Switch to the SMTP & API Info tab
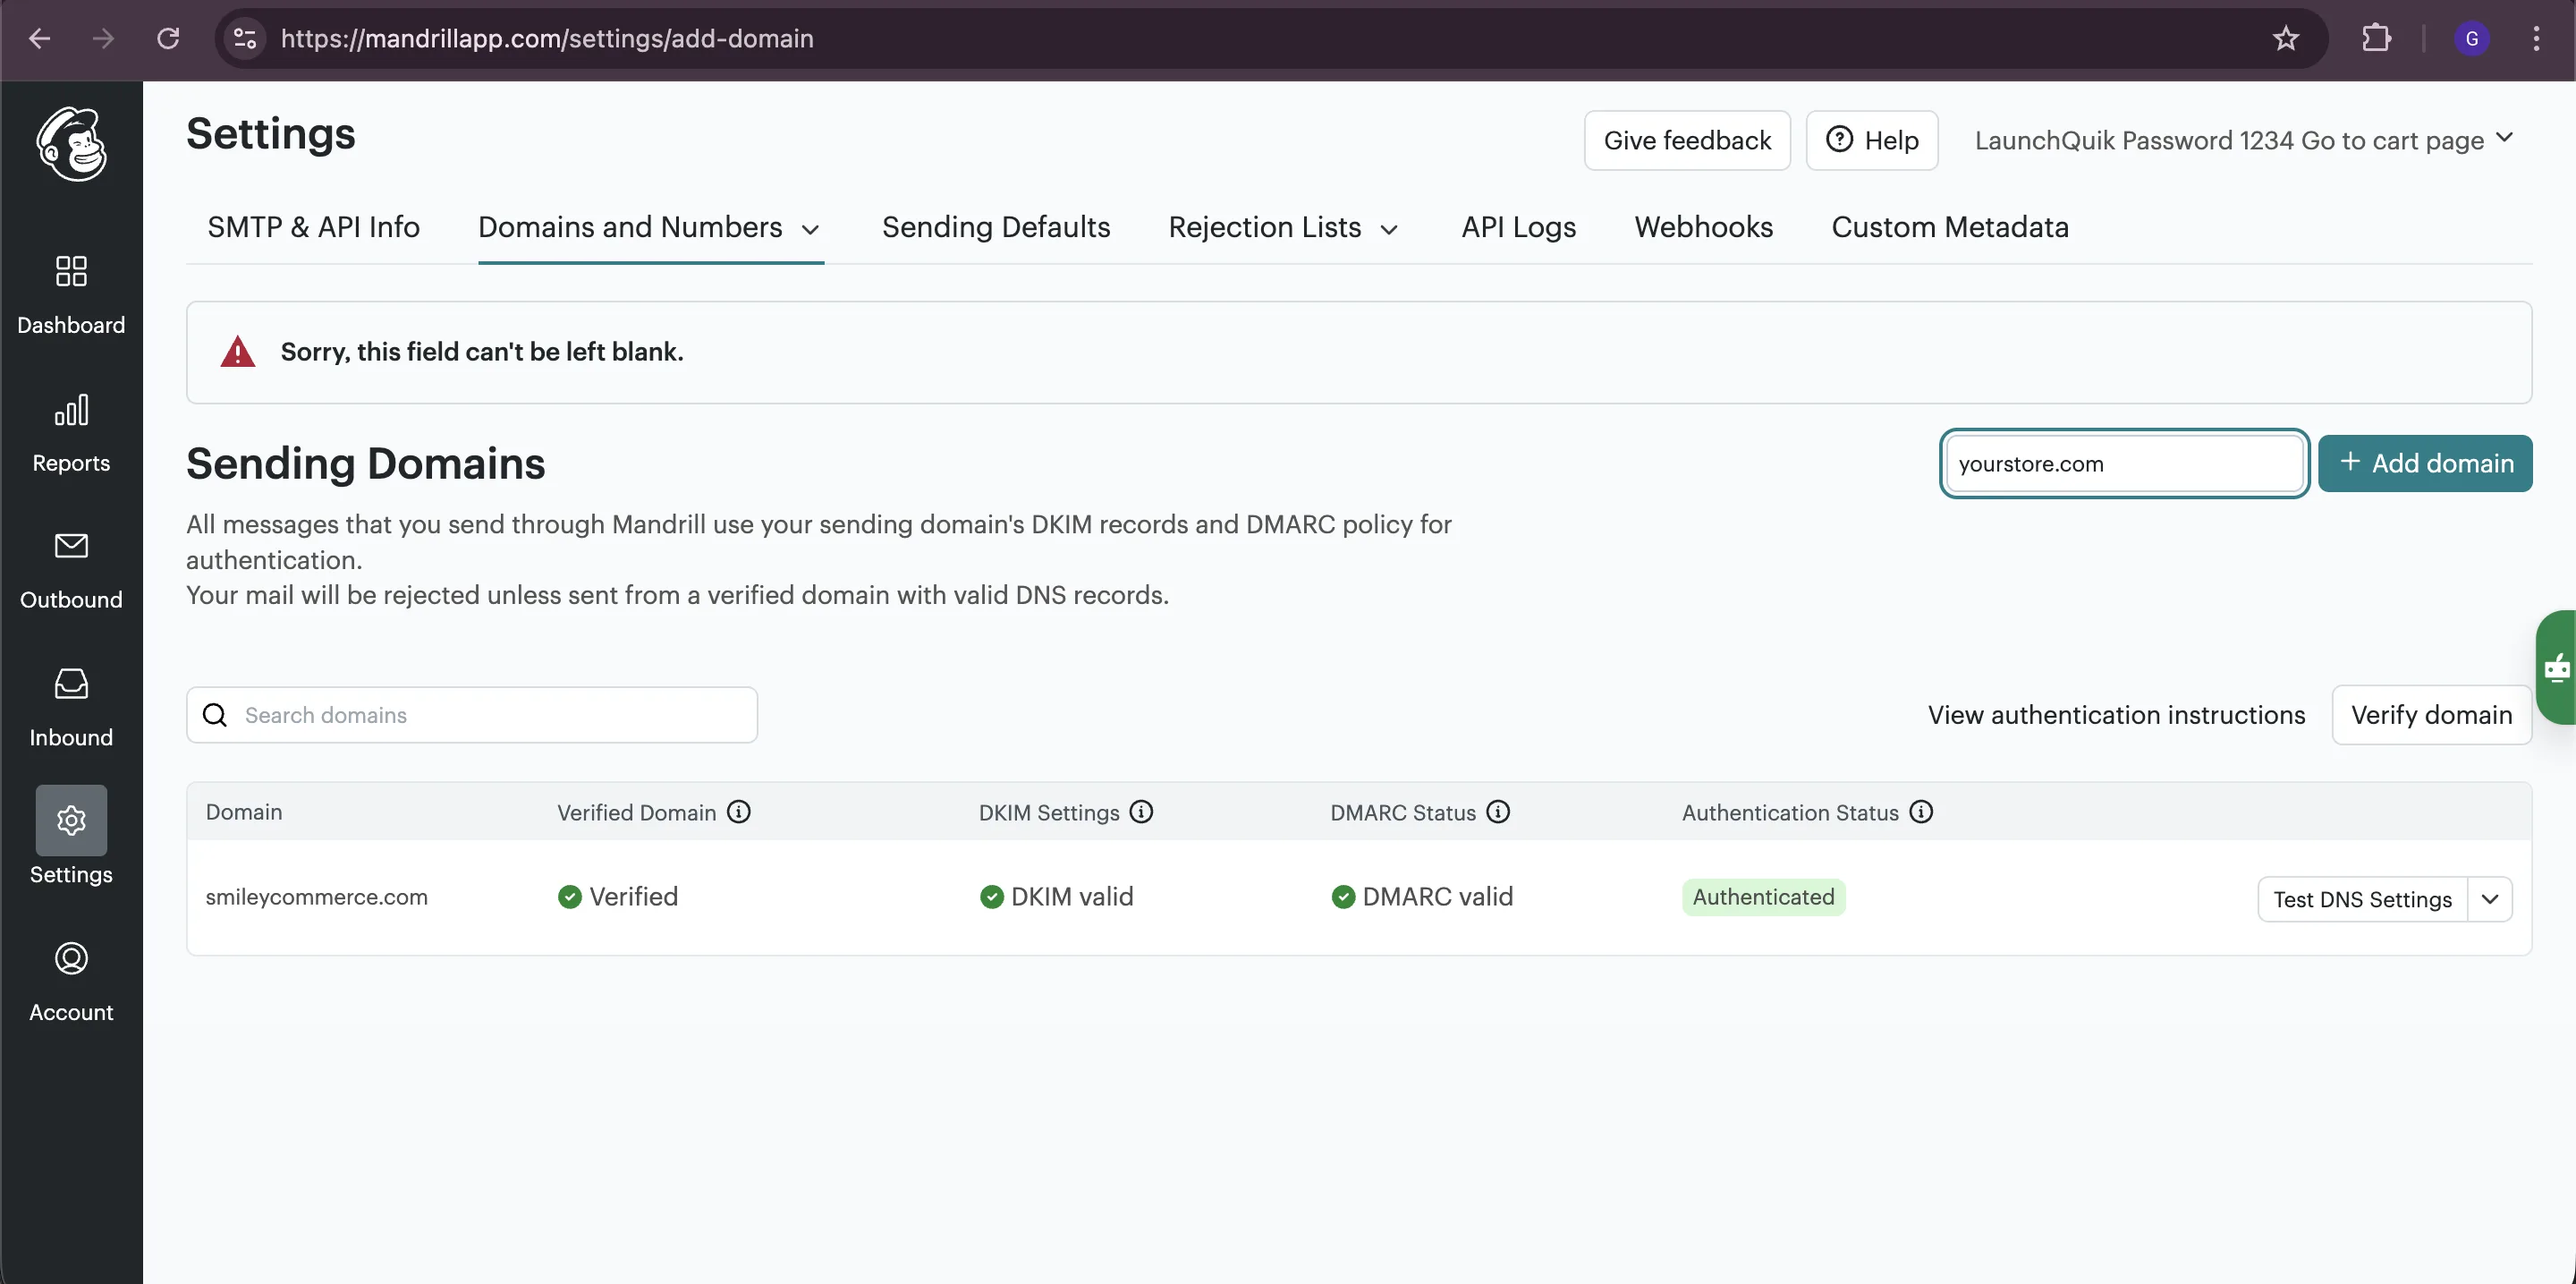The image size is (2576, 1284). (314, 227)
